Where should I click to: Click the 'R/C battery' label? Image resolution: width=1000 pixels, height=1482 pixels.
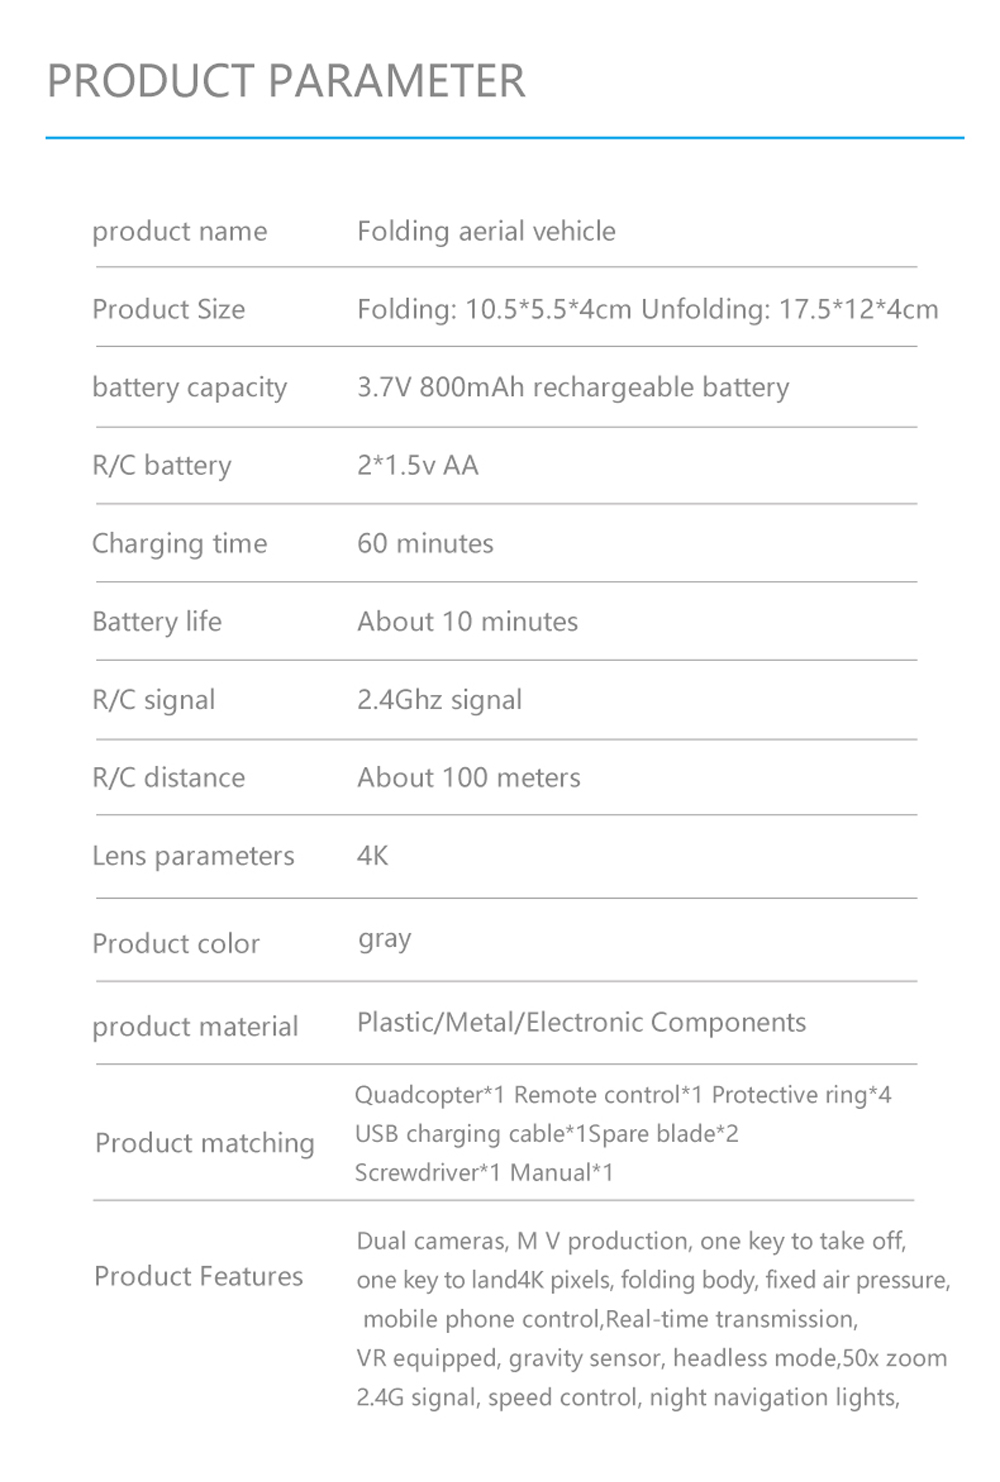(x=162, y=466)
